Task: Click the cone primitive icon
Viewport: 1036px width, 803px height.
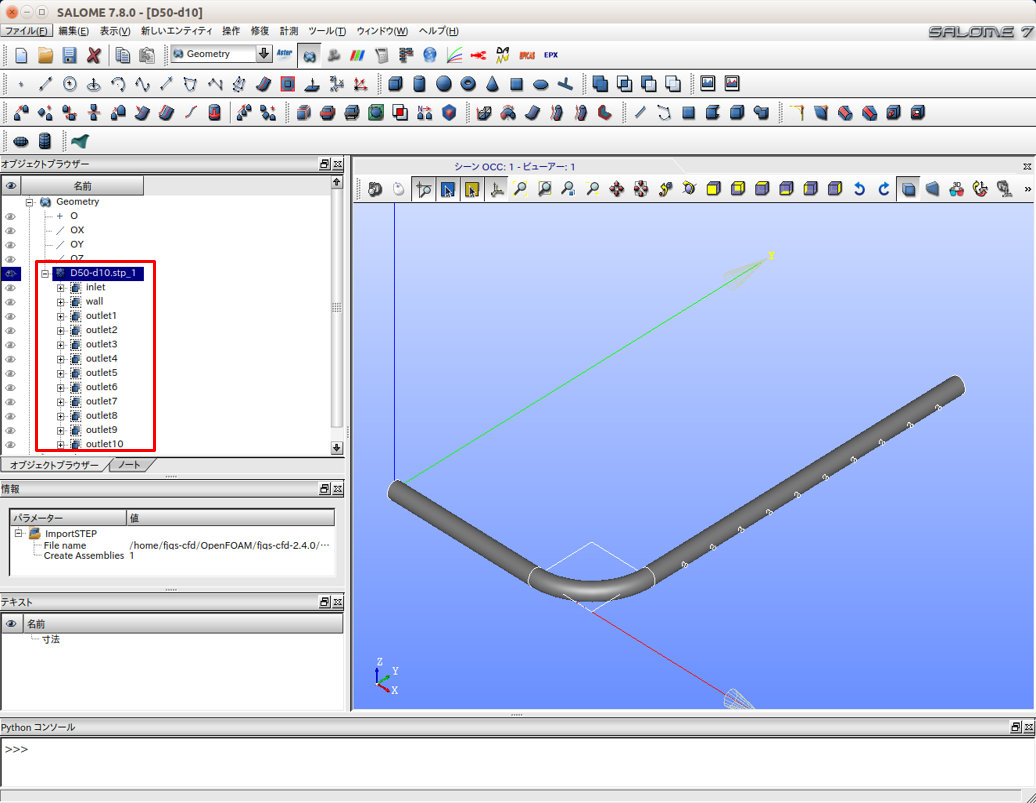Action: pyautogui.click(x=493, y=84)
